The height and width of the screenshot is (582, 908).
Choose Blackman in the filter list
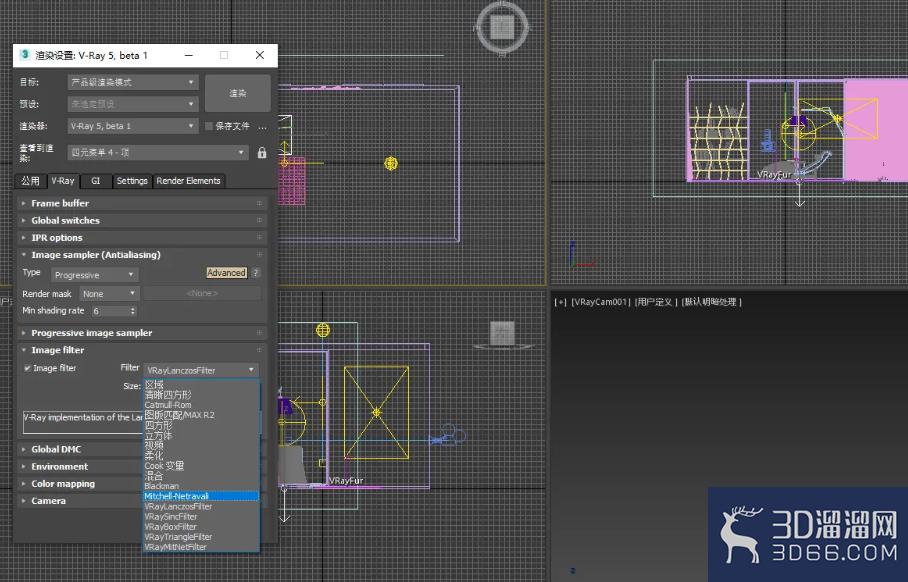point(201,486)
